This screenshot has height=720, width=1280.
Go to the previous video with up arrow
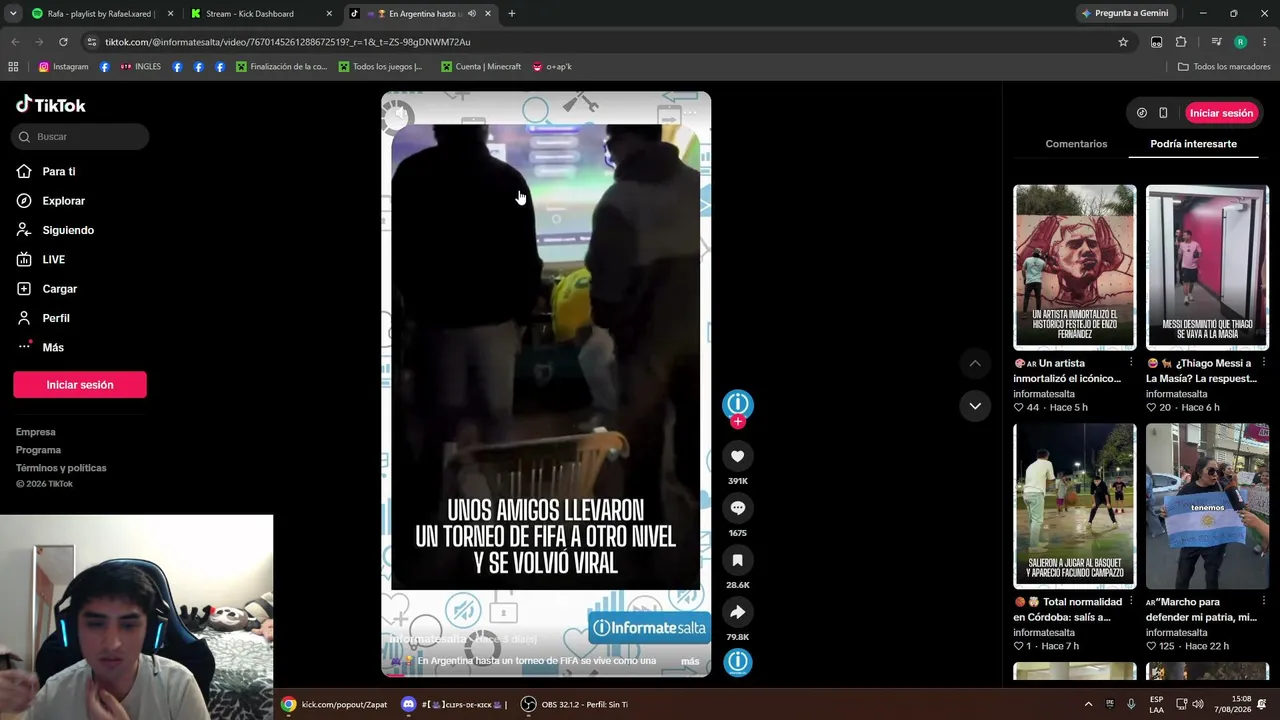coord(975,363)
